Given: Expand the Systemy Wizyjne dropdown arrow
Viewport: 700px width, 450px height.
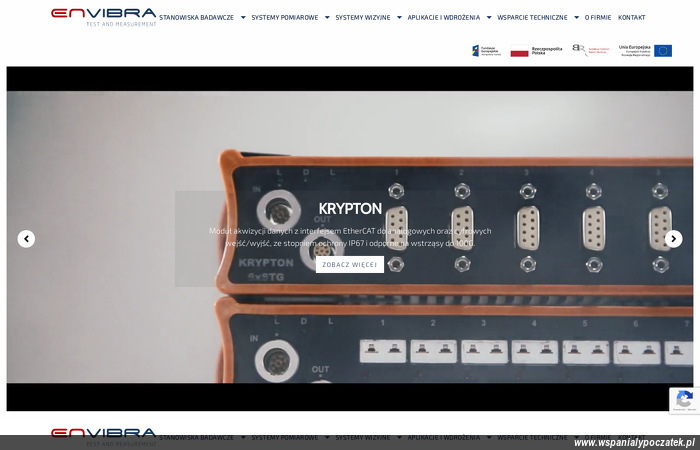Looking at the screenshot, I should pos(399,17).
